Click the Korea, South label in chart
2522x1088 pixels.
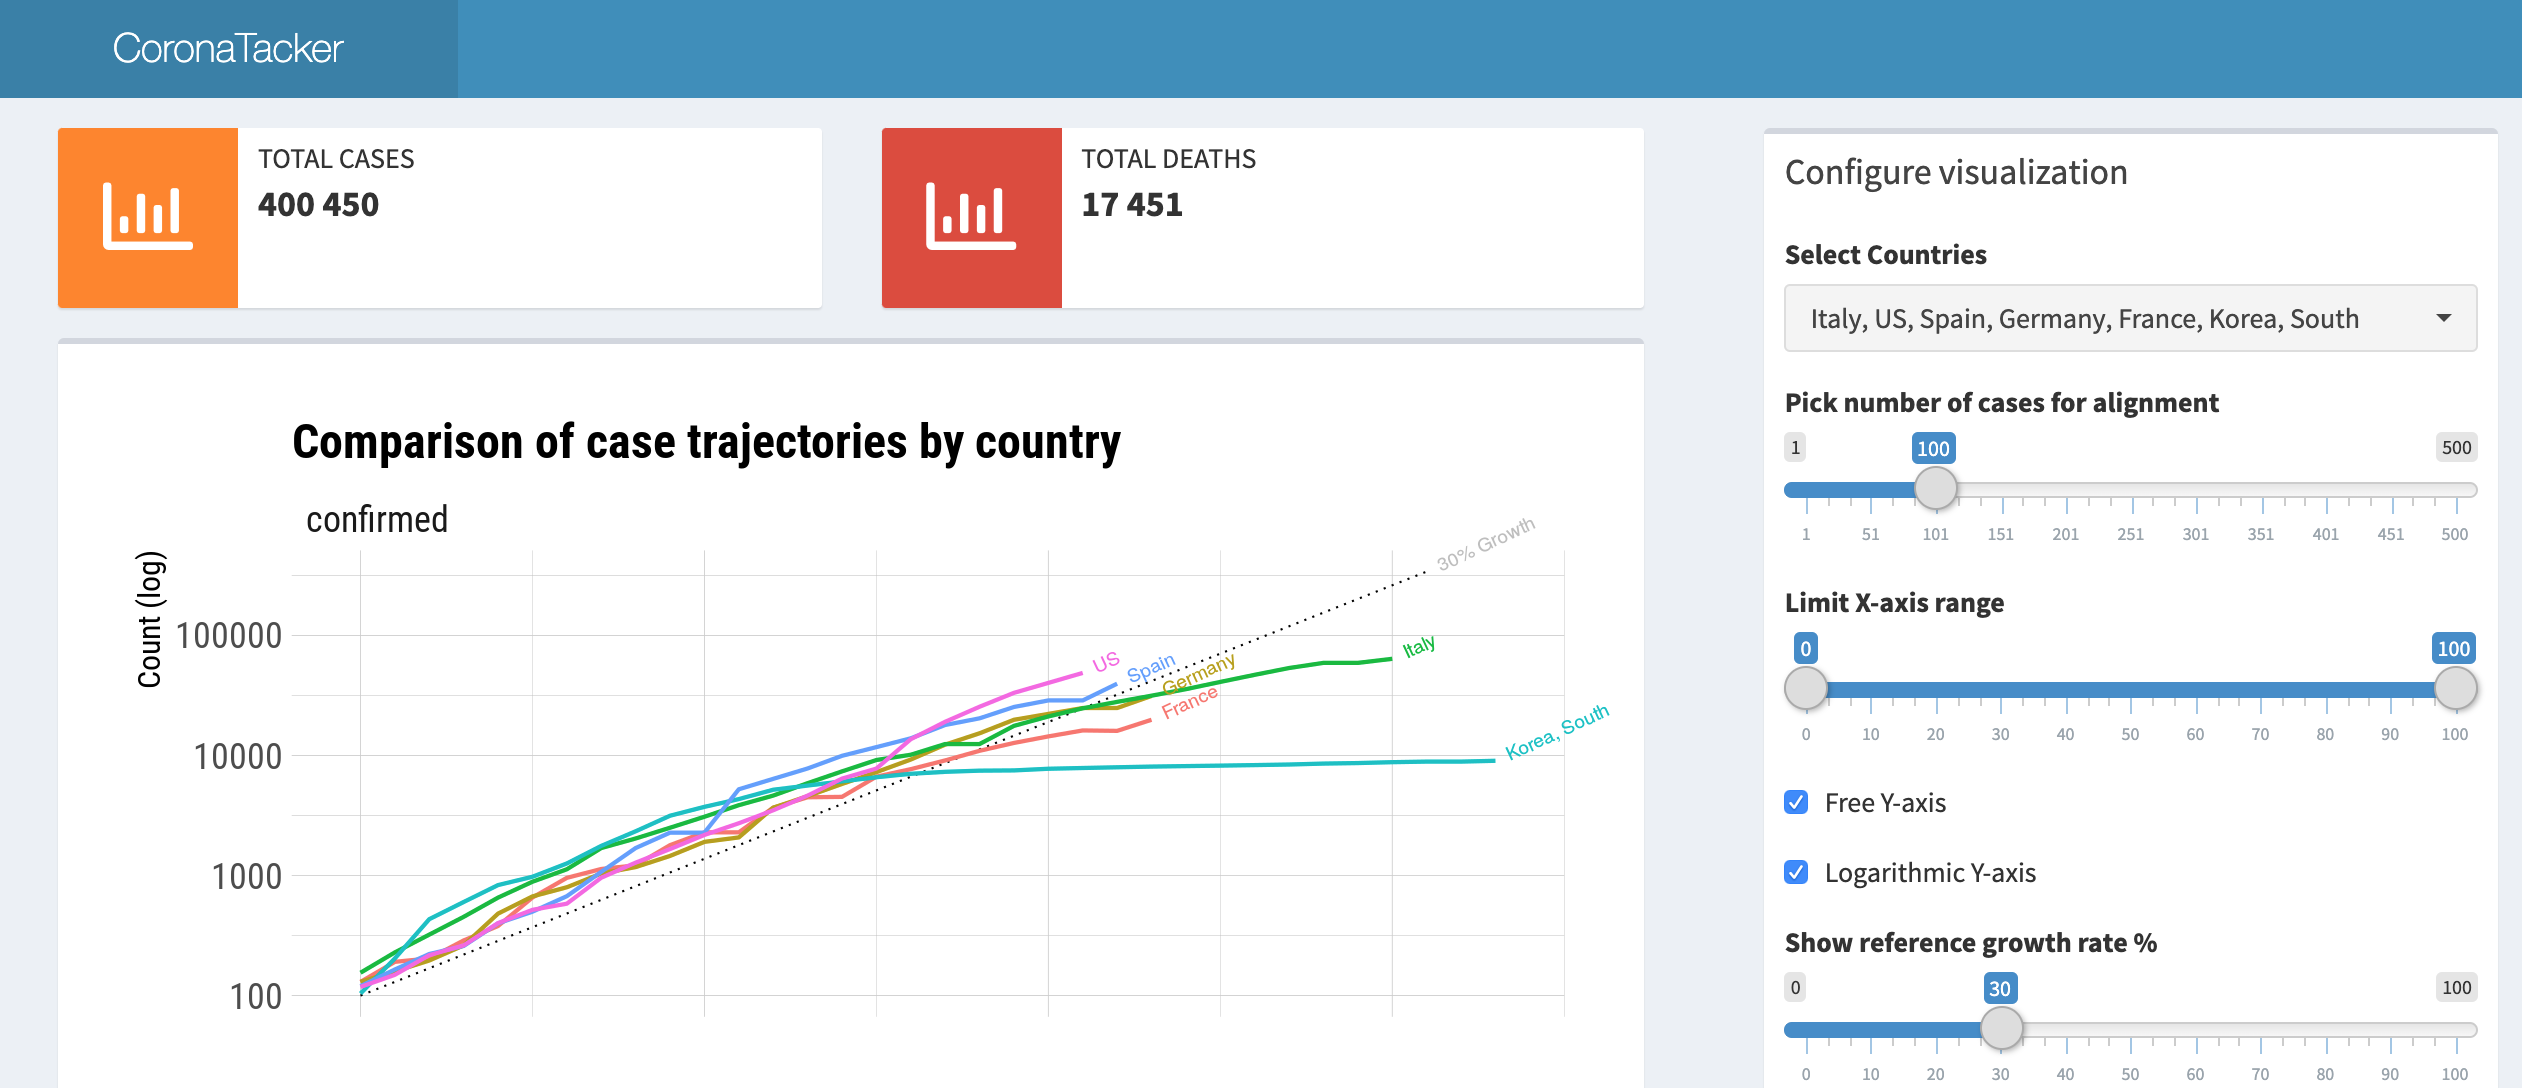point(1556,732)
